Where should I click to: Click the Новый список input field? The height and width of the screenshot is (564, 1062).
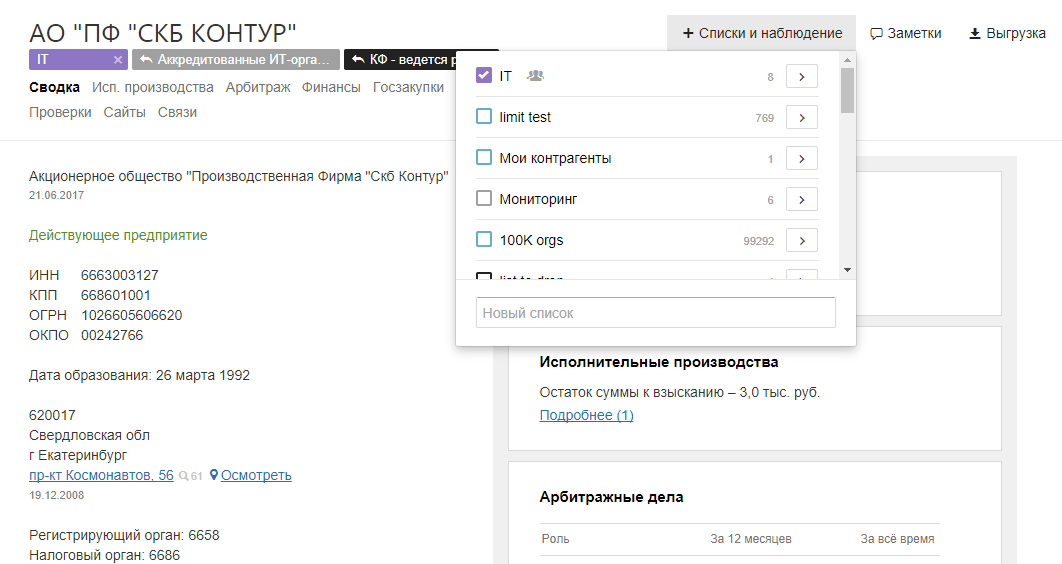pyautogui.click(x=655, y=313)
